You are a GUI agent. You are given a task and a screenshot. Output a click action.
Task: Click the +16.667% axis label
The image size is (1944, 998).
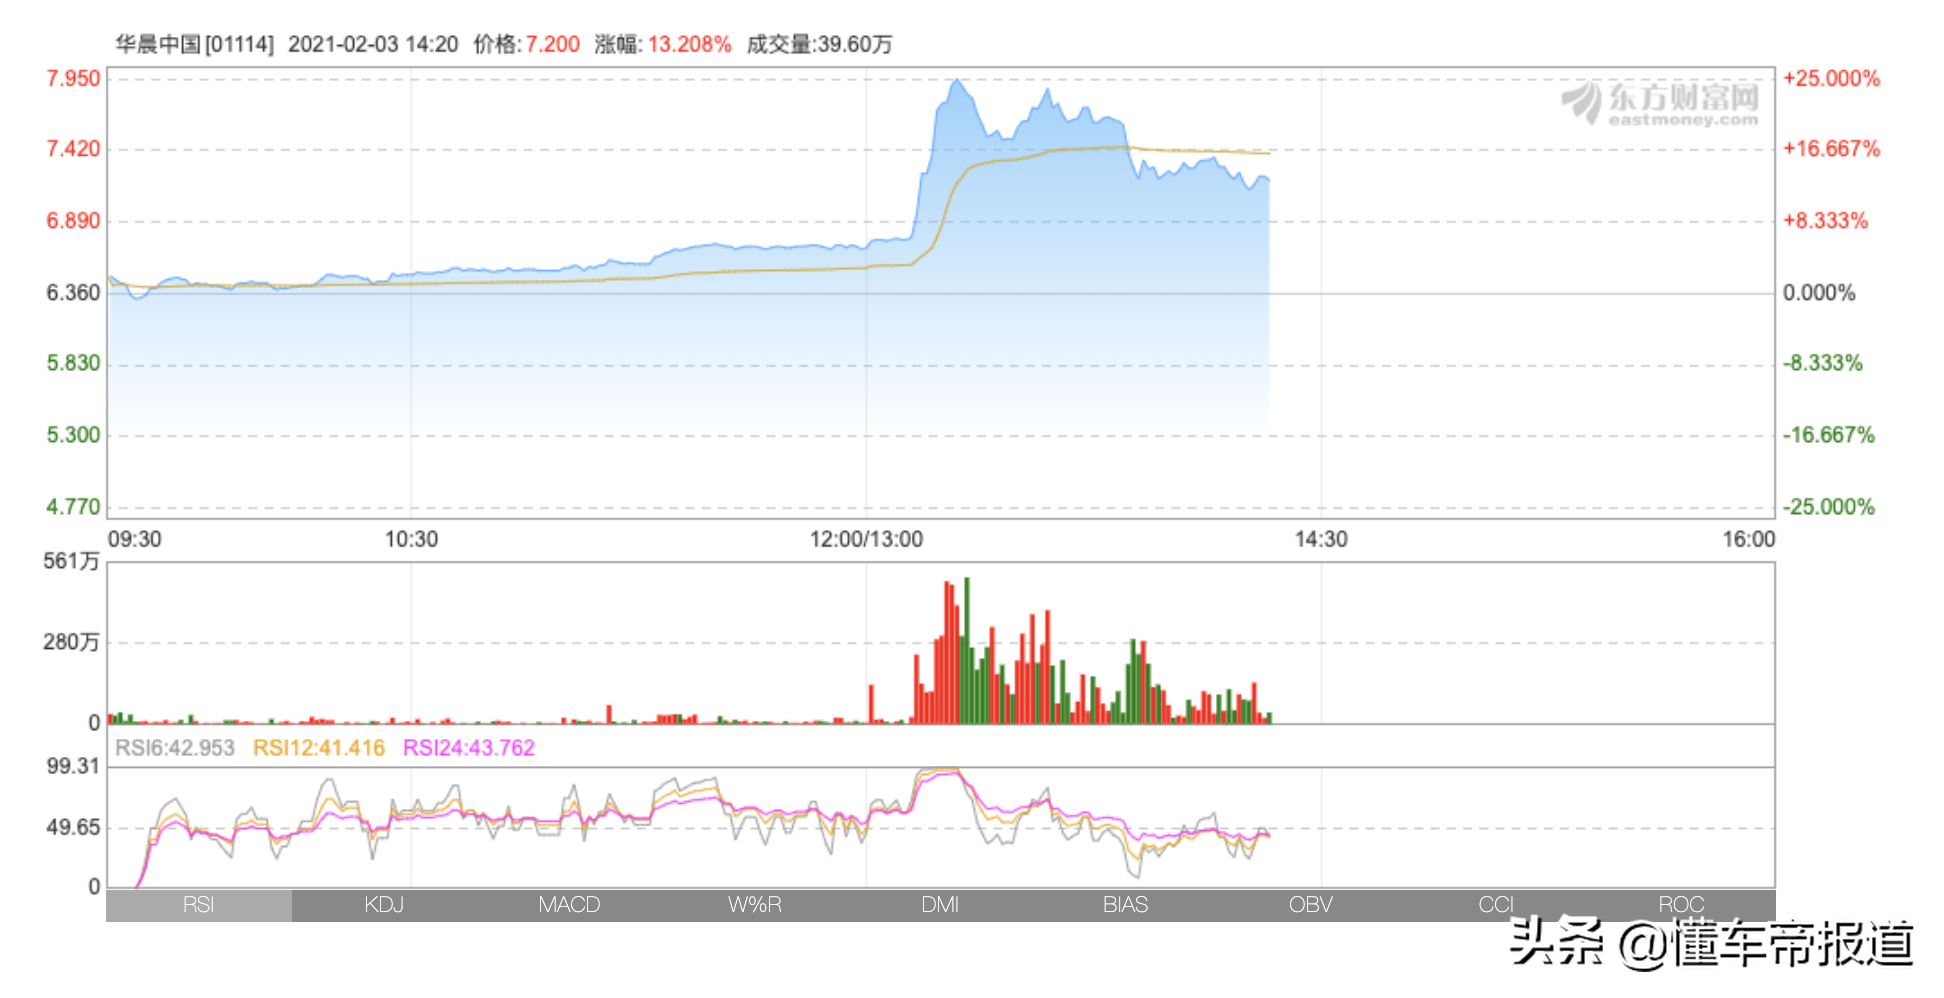[1832, 149]
